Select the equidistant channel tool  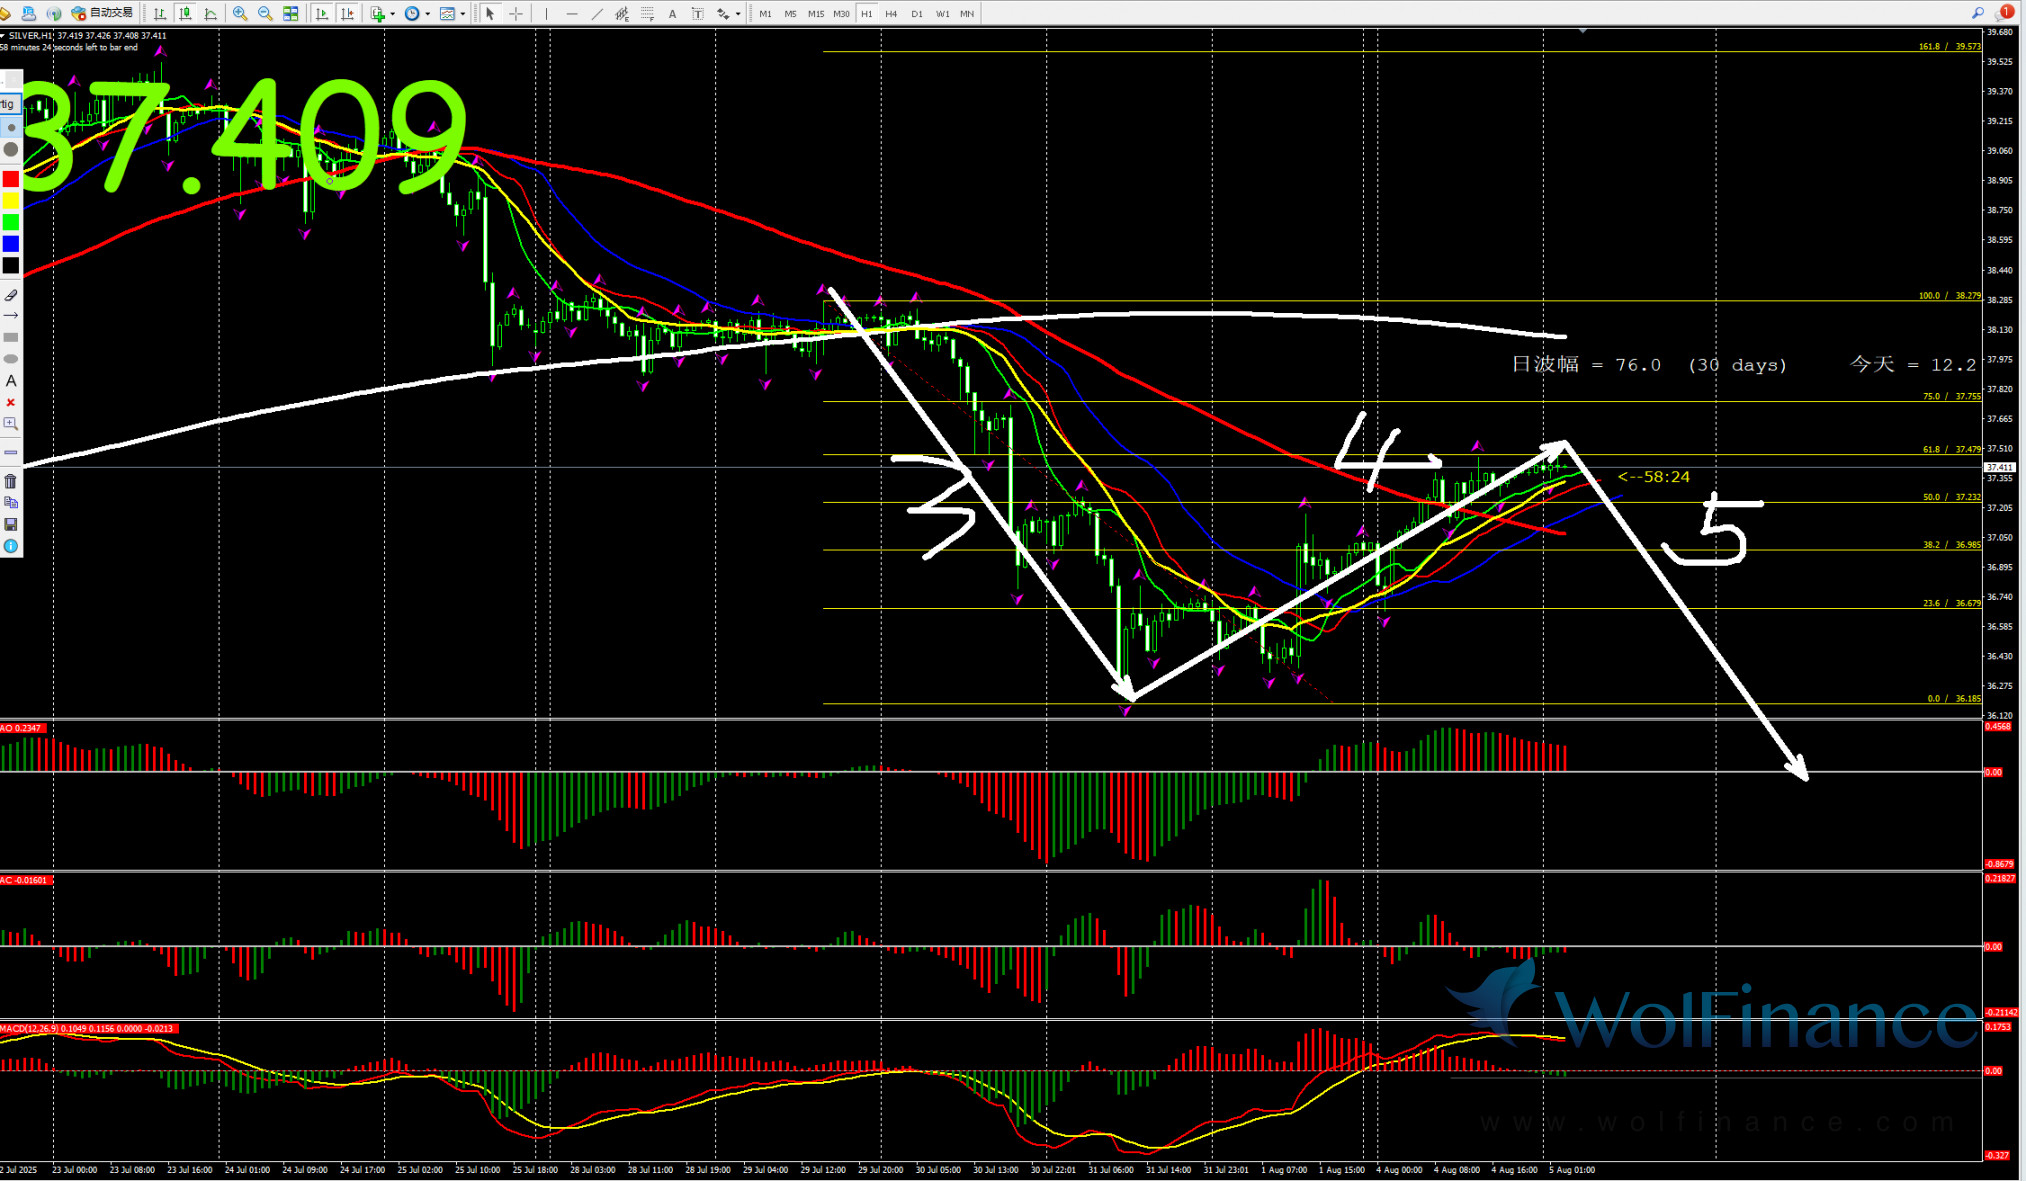622,13
